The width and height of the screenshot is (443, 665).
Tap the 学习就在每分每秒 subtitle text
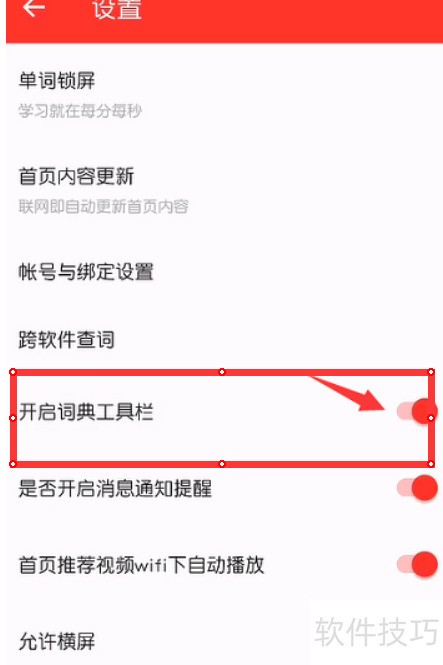(80, 111)
